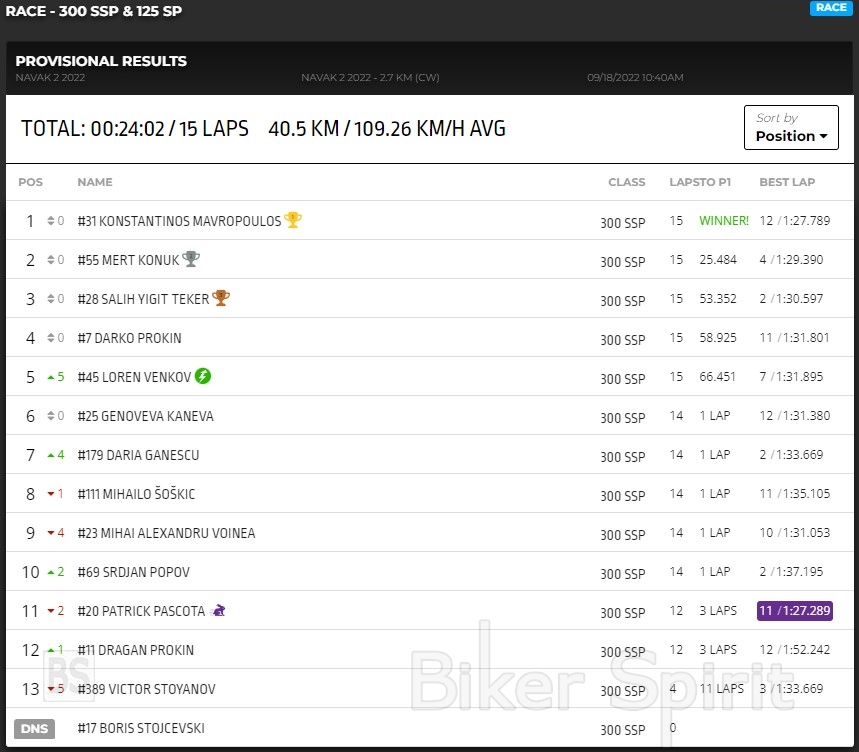Open rider #25 Genoveva Kaneva entry
This screenshot has height=752, width=859.
point(145,416)
